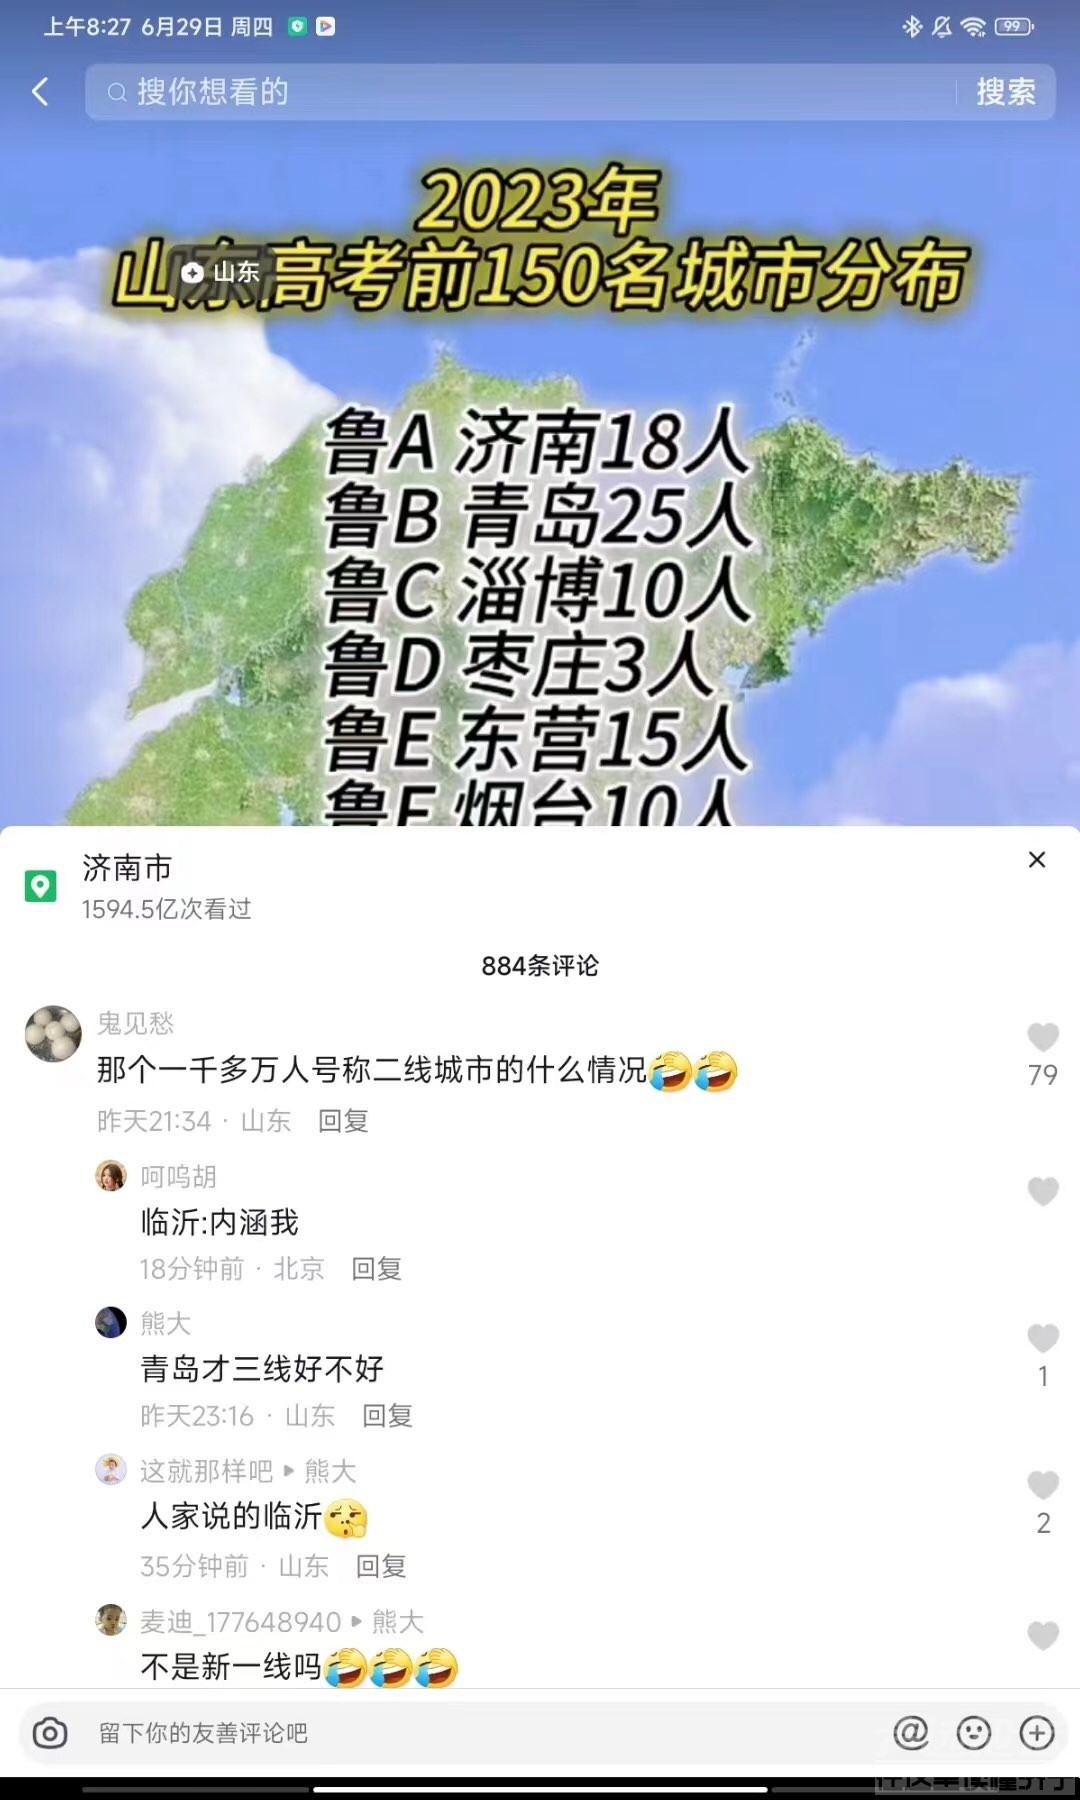1080x1800 pixels.
Task: Tap the @ mention icon
Action: (910, 1732)
